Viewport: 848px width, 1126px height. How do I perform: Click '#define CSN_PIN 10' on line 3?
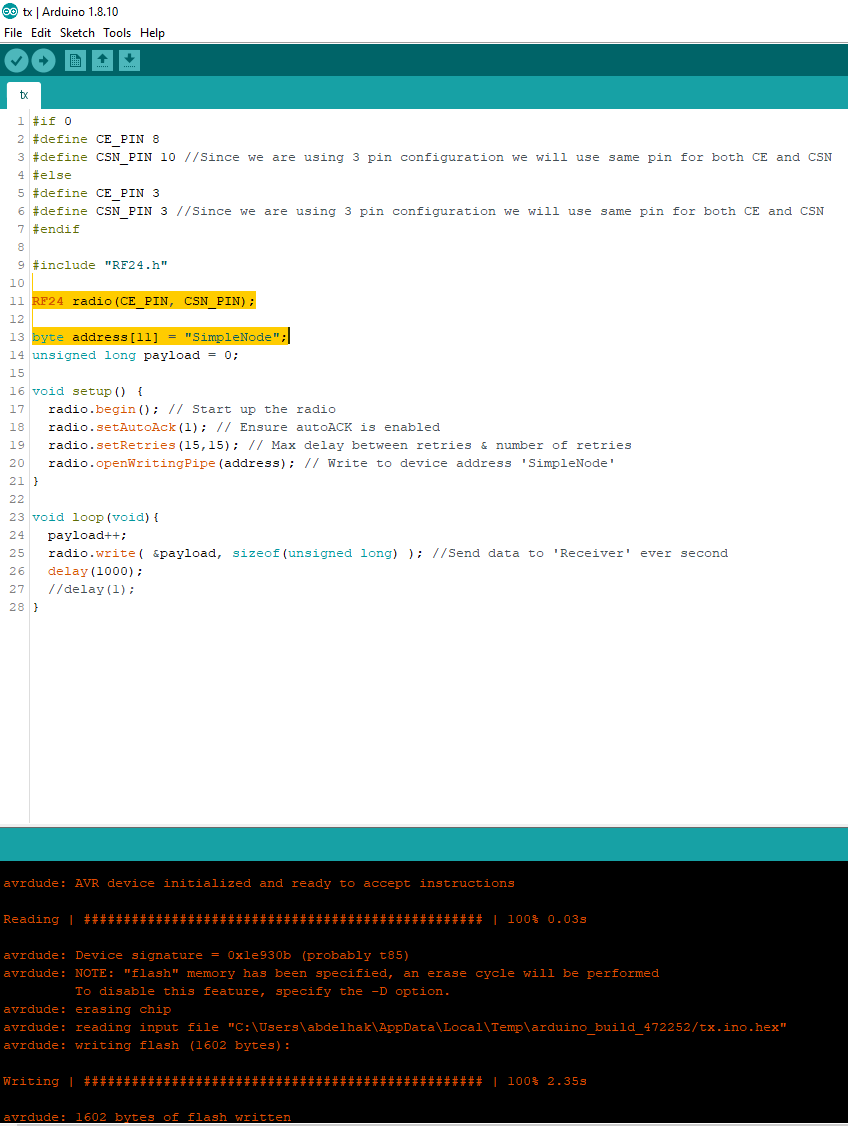click(x=104, y=157)
